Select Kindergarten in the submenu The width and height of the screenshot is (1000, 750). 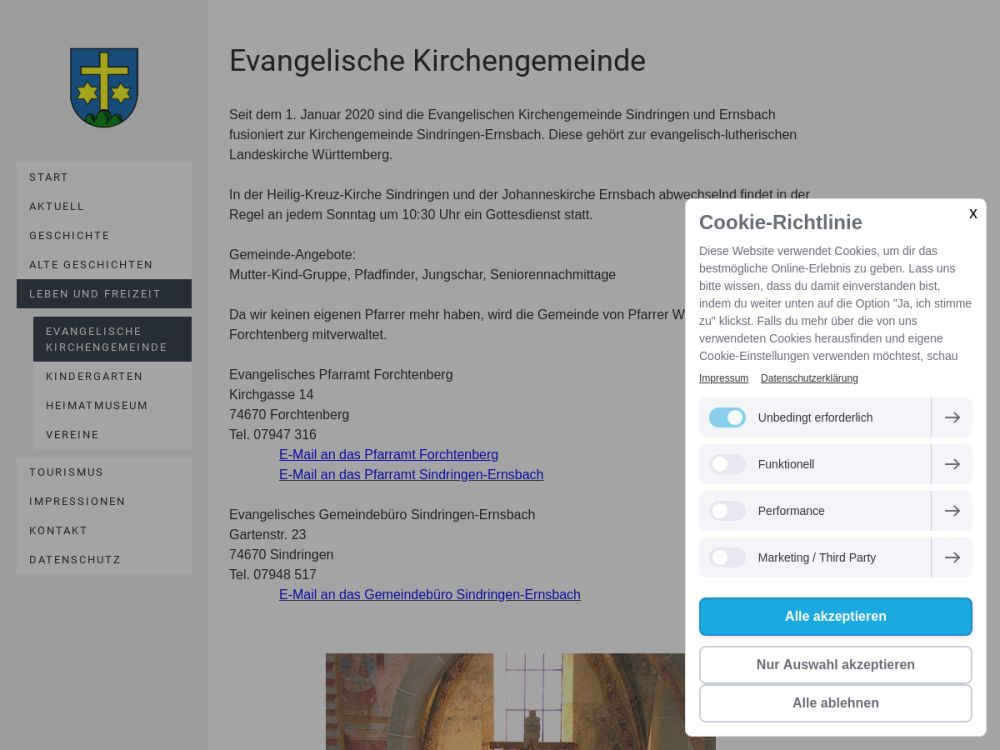tap(94, 377)
